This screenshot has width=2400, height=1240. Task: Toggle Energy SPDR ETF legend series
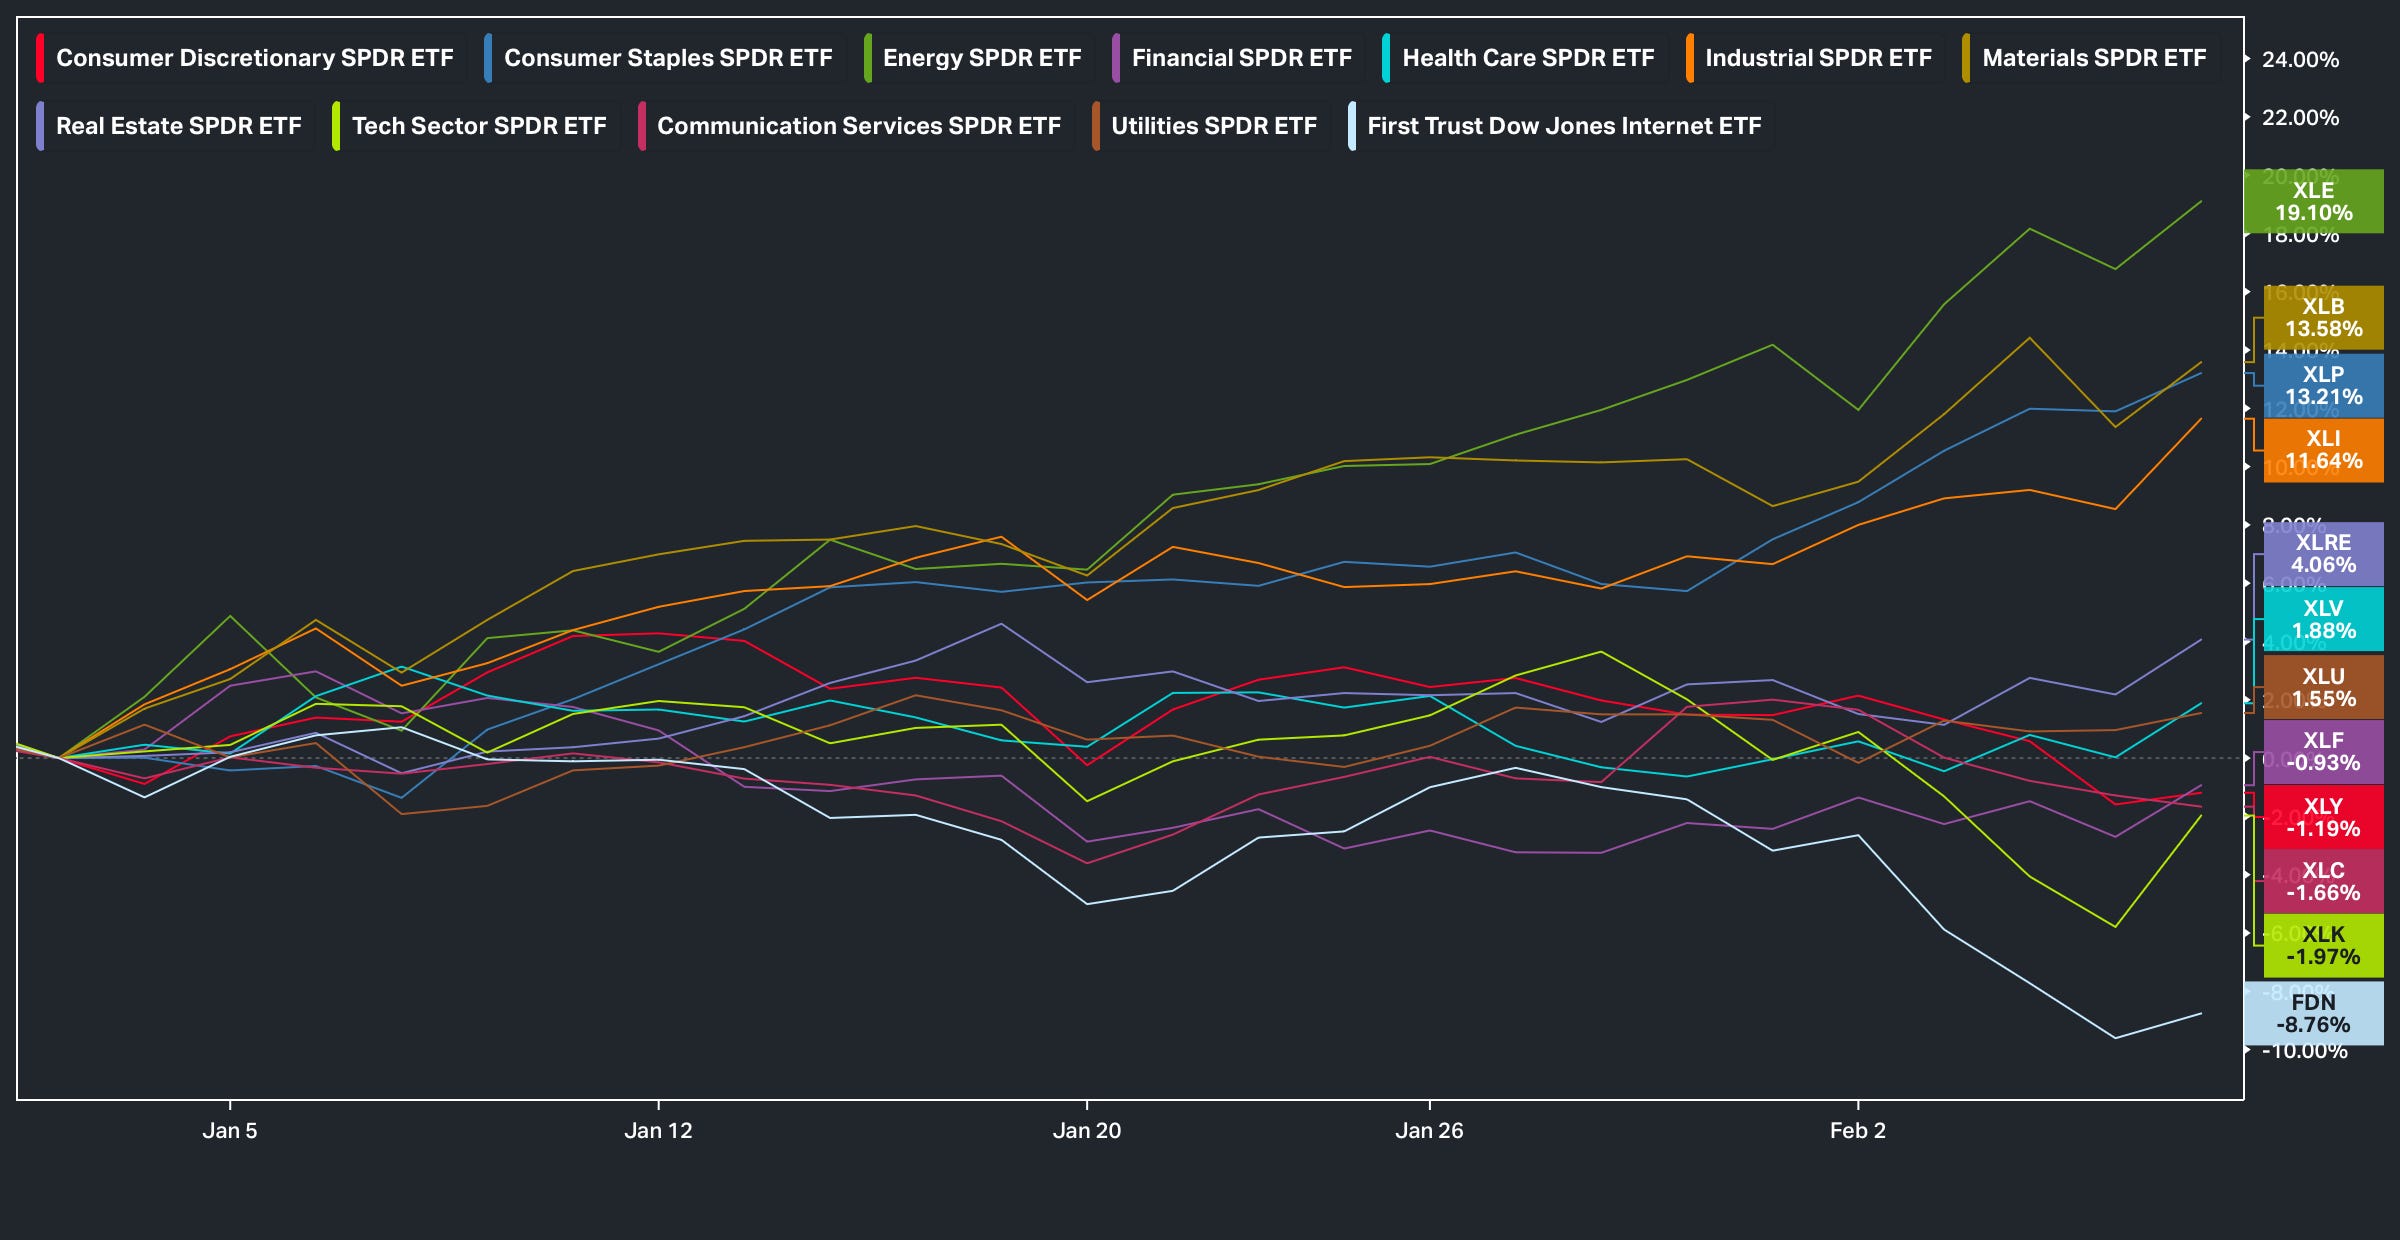click(981, 58)
